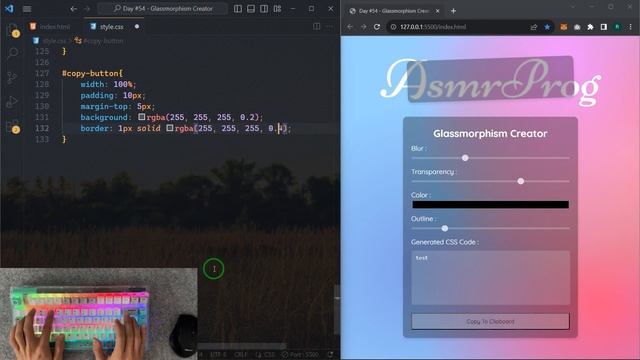Open Run and Debug view
The image size is (640, 360).
(x=12, y=101)
